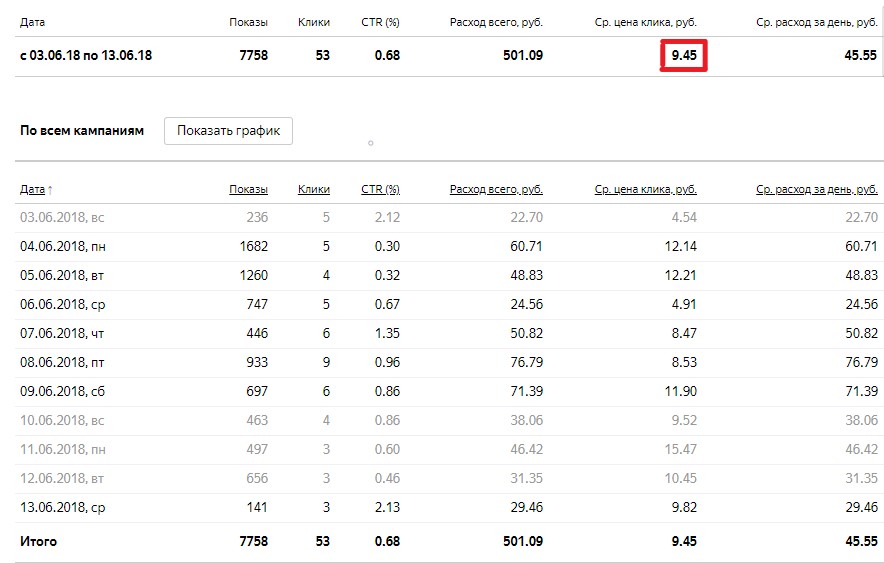Sort table by CTR (%) column header

381,189
